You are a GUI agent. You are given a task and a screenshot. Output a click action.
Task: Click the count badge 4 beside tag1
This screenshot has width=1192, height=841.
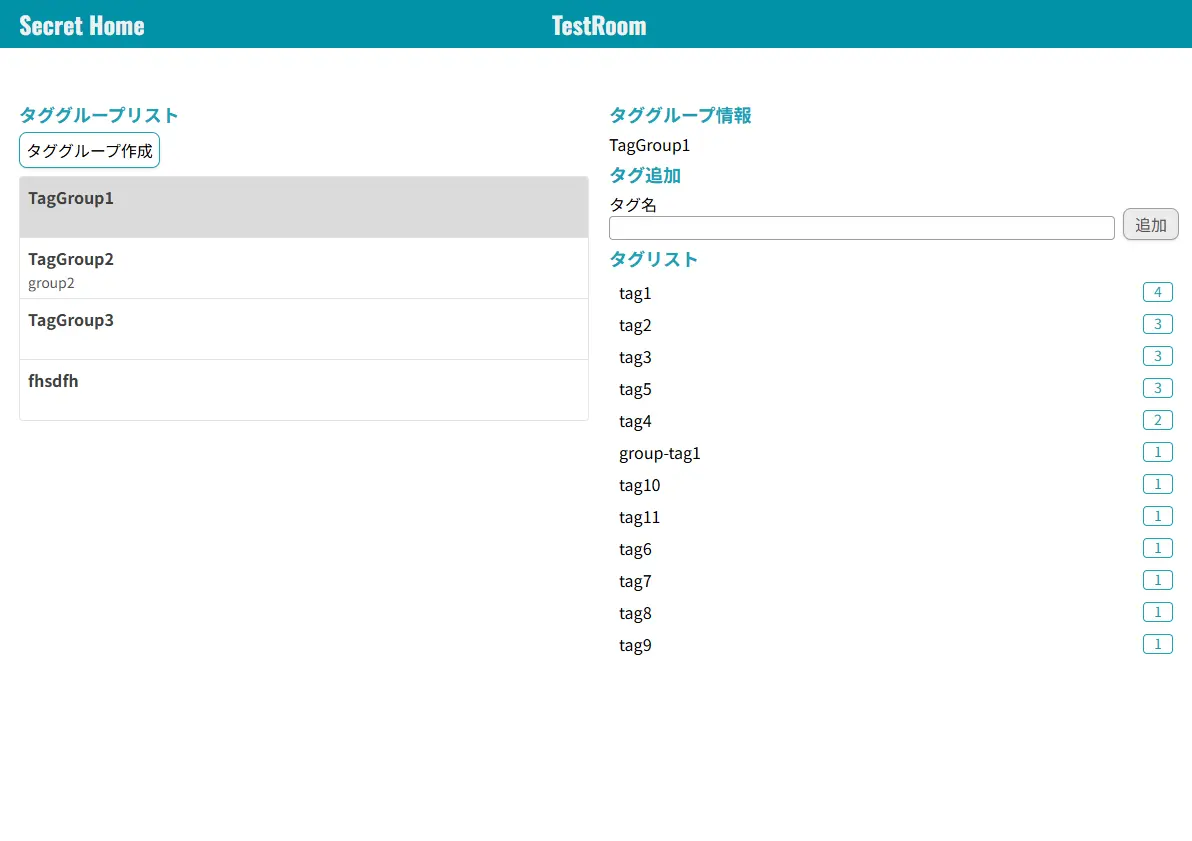click(1157, 292)
